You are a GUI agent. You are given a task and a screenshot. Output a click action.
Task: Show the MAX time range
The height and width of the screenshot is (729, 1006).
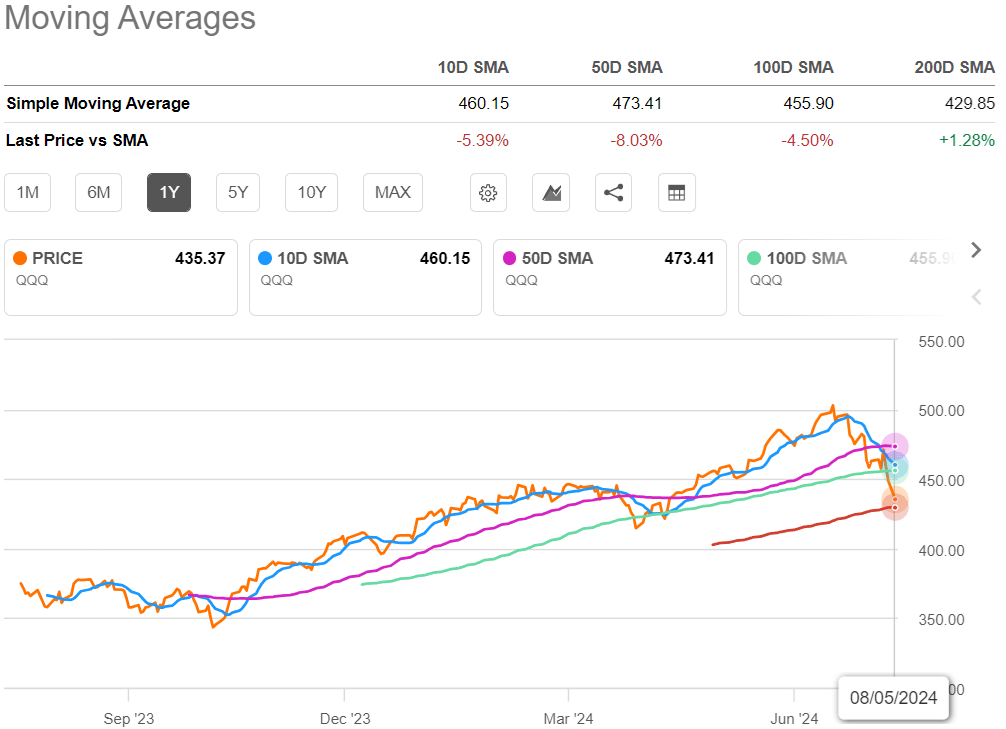[x=393, y=193]
